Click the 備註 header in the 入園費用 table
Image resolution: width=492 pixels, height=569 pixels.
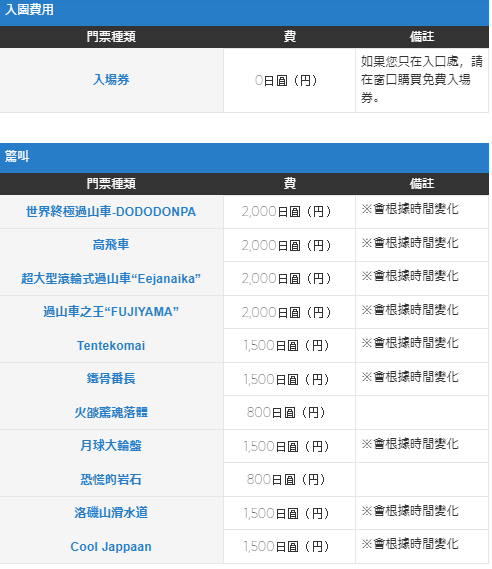(x=422, y=37)
